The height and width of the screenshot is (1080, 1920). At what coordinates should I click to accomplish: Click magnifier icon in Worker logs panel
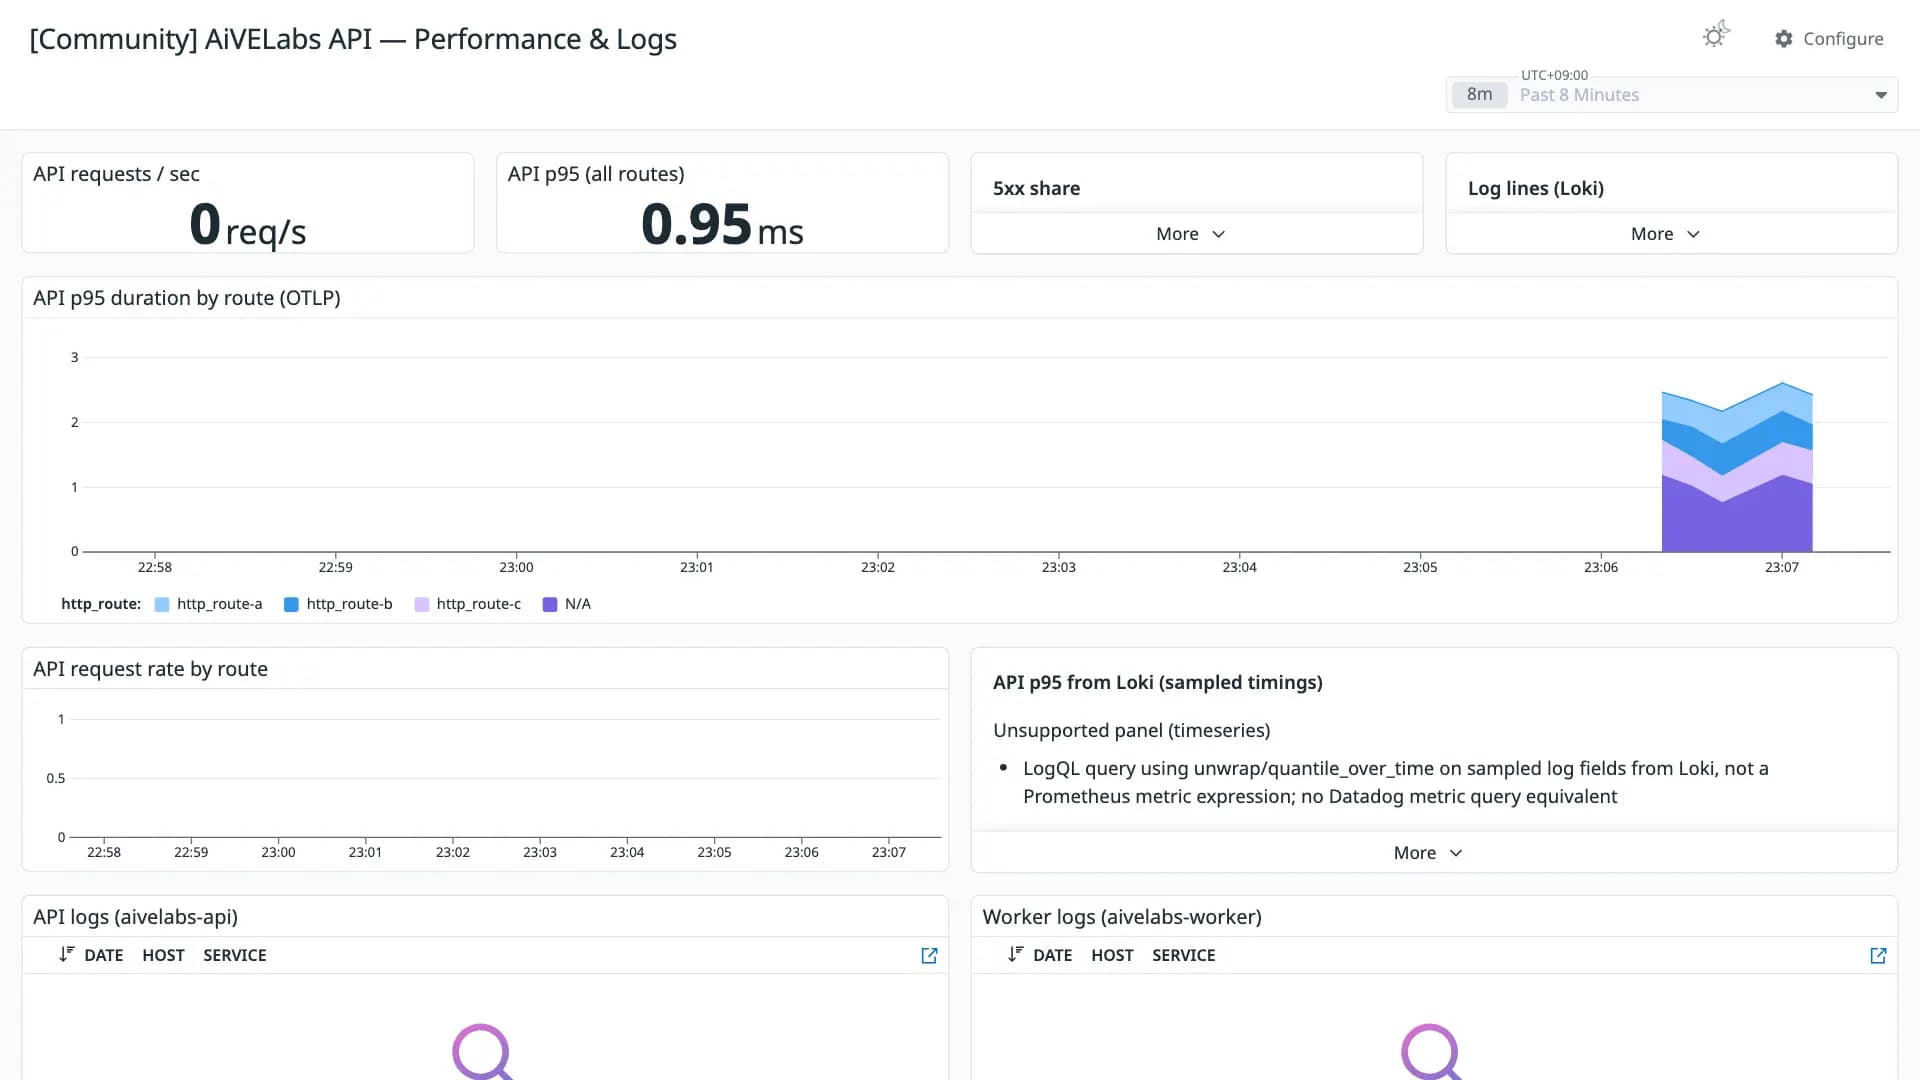pyautogui.click(x=1432, y=1052)
